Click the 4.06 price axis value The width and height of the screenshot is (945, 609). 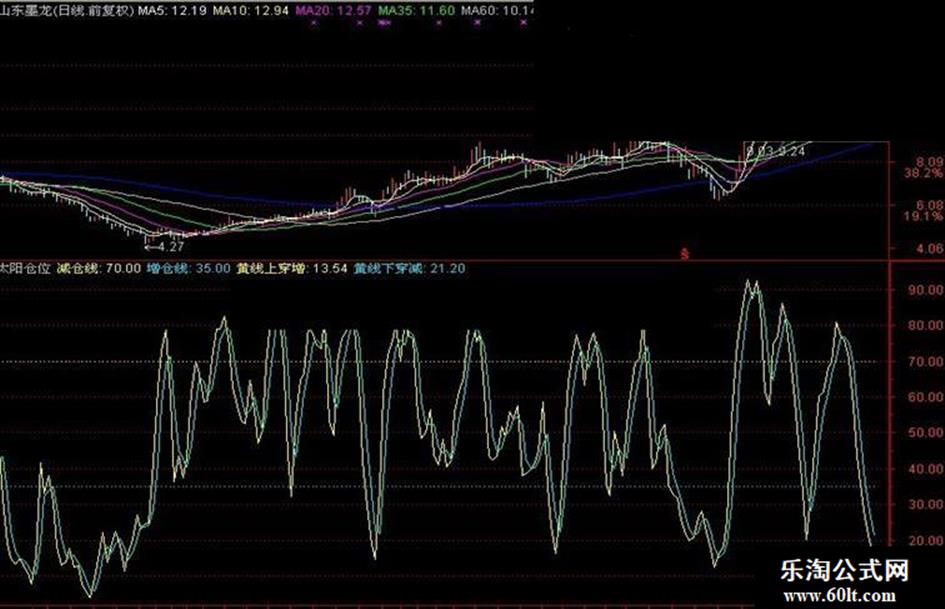[x=929, y=248]
